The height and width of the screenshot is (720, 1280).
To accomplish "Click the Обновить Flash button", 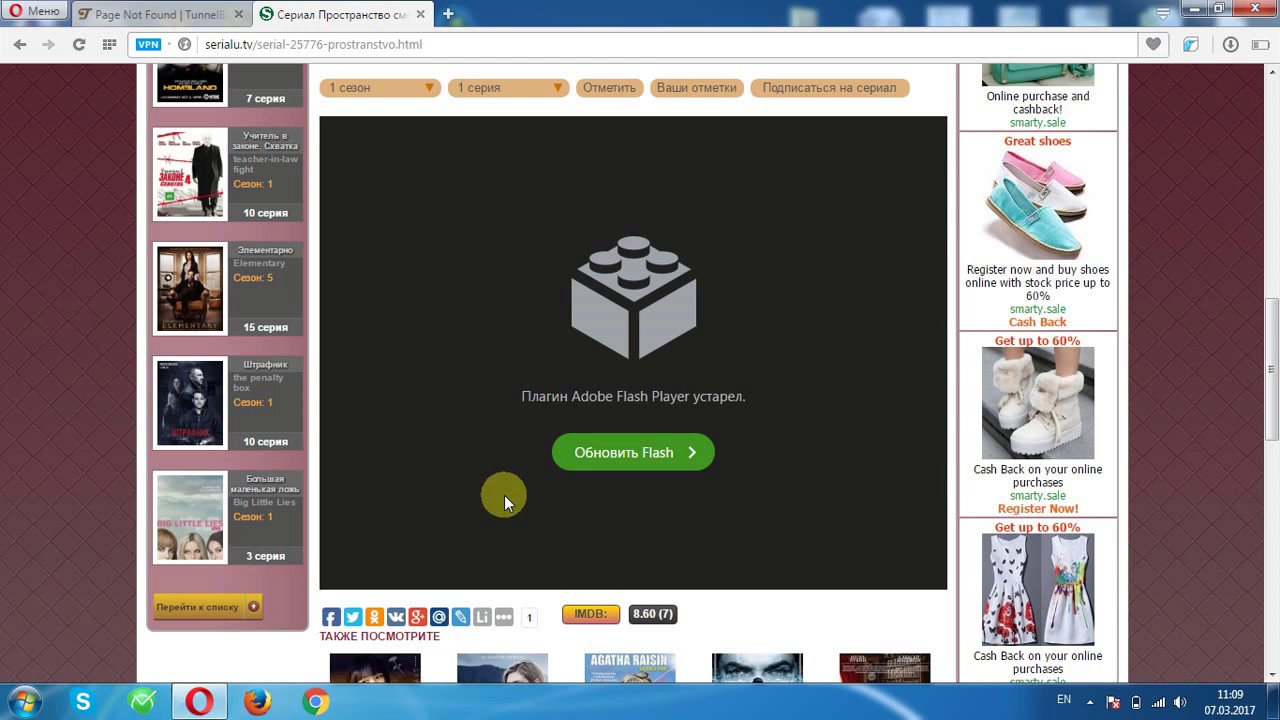I will point(633,452).
